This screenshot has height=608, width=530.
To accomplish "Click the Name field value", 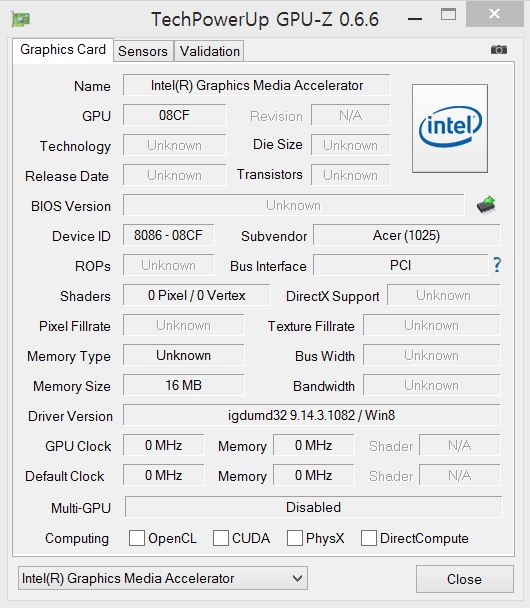I will [257, 85].
